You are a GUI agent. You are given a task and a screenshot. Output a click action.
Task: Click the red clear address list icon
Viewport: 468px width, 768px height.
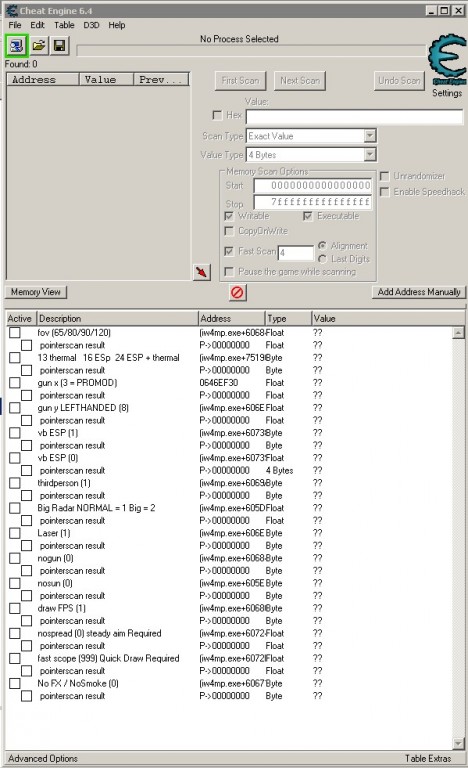[237, 292]
